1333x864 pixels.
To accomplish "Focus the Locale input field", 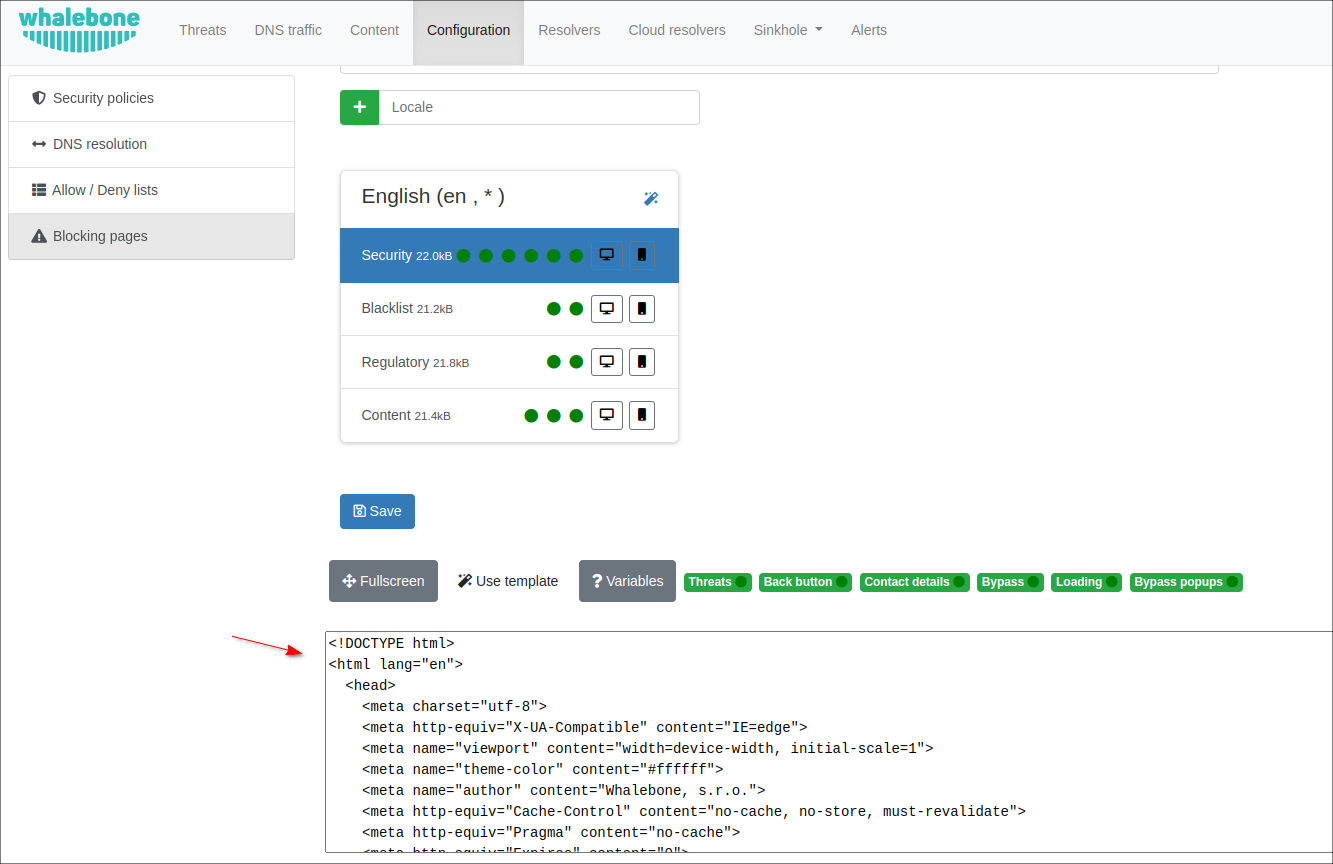I will click(x=538, y=107).
